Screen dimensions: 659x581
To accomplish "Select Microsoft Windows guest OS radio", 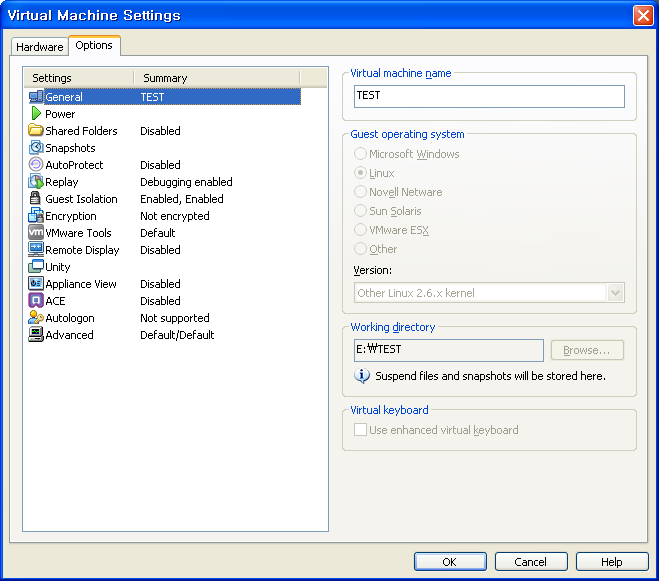I will 360,154.
